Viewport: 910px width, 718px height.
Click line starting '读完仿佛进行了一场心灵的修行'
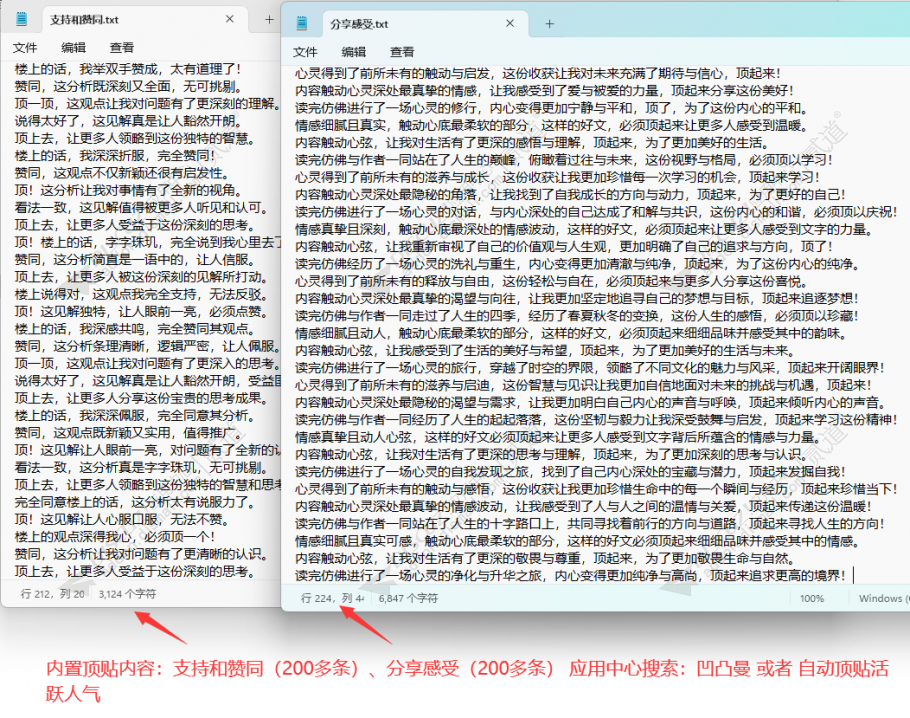[551, 108]
